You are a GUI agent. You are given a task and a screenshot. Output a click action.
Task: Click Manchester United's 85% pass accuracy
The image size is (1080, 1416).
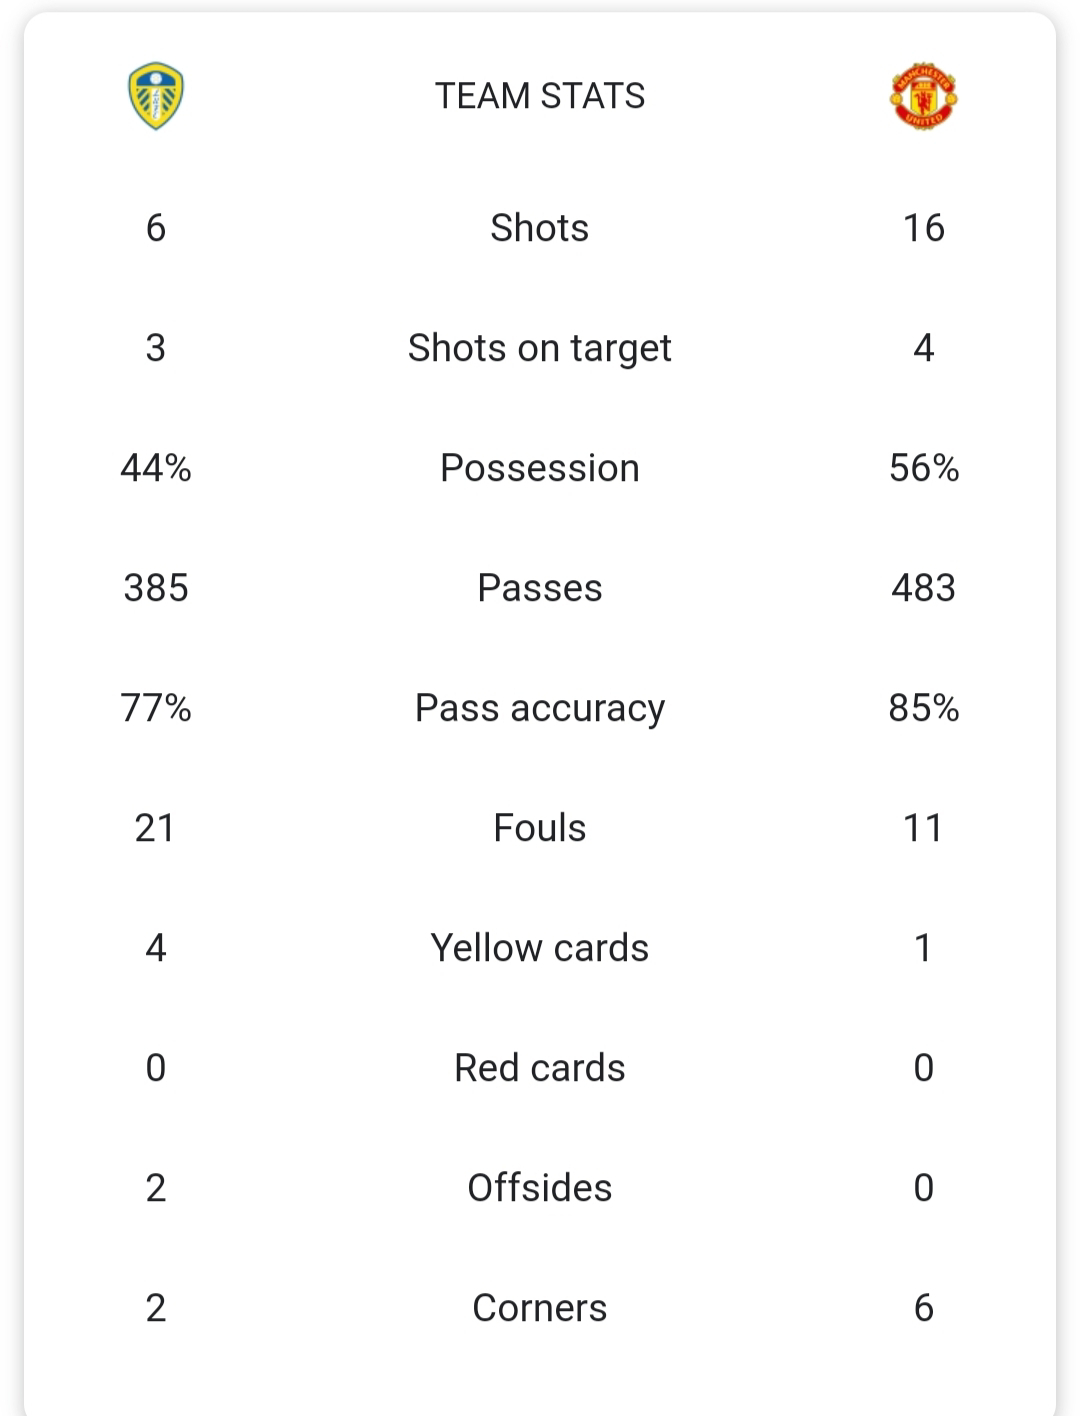924,708
